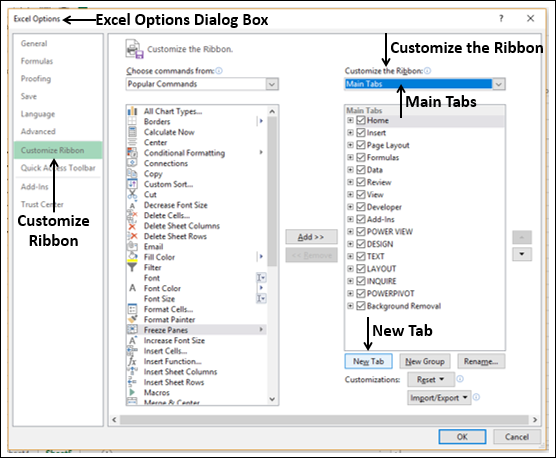This screenshot has height=458, width=556.
Task: Click the Email command icon
Action: [132, 247]
